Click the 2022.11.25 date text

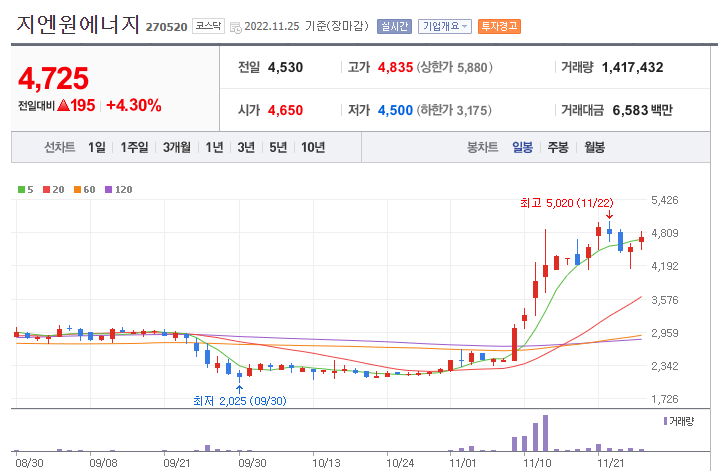coord(272,26)
